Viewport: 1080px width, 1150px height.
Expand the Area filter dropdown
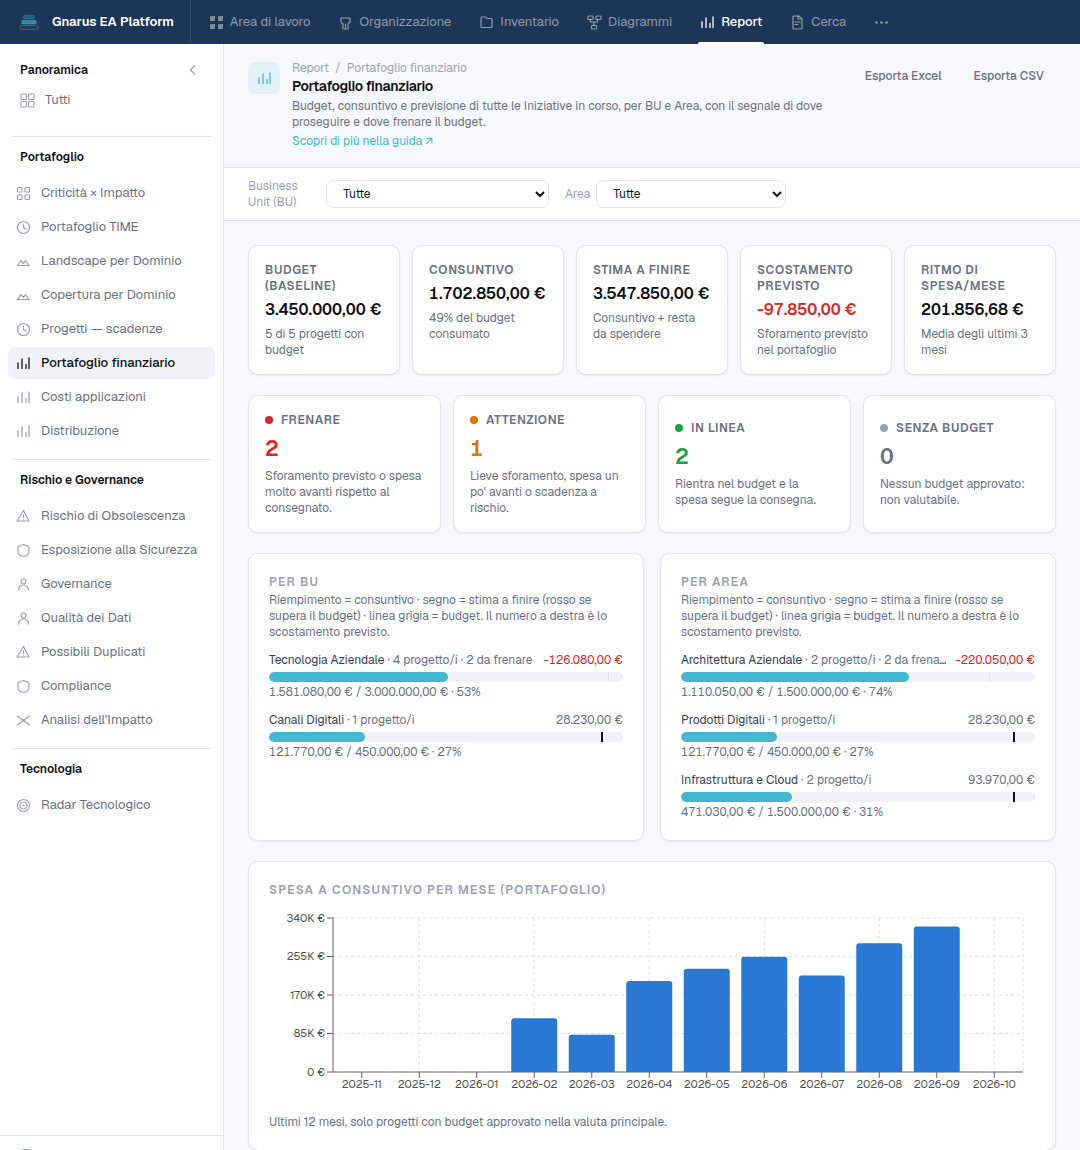tap(691, 194)
